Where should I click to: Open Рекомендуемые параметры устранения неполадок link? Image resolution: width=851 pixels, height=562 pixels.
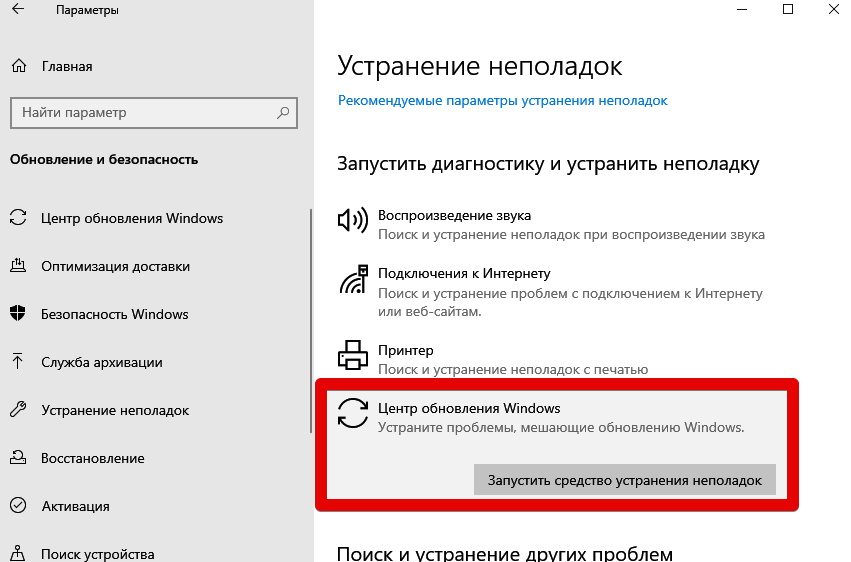coord(503,100)
